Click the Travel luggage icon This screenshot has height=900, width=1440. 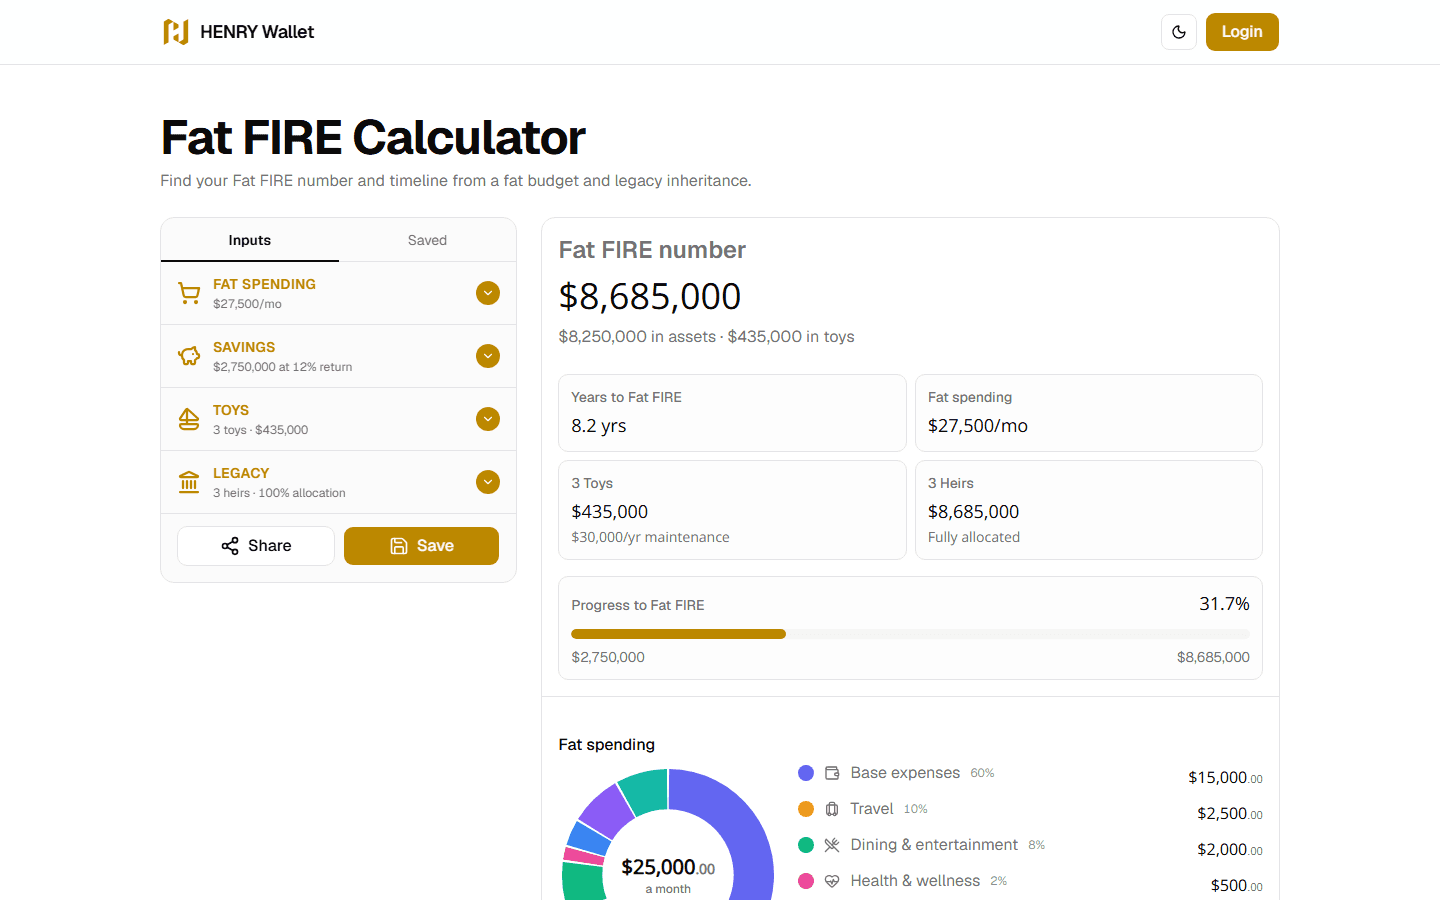coord(832,809)
